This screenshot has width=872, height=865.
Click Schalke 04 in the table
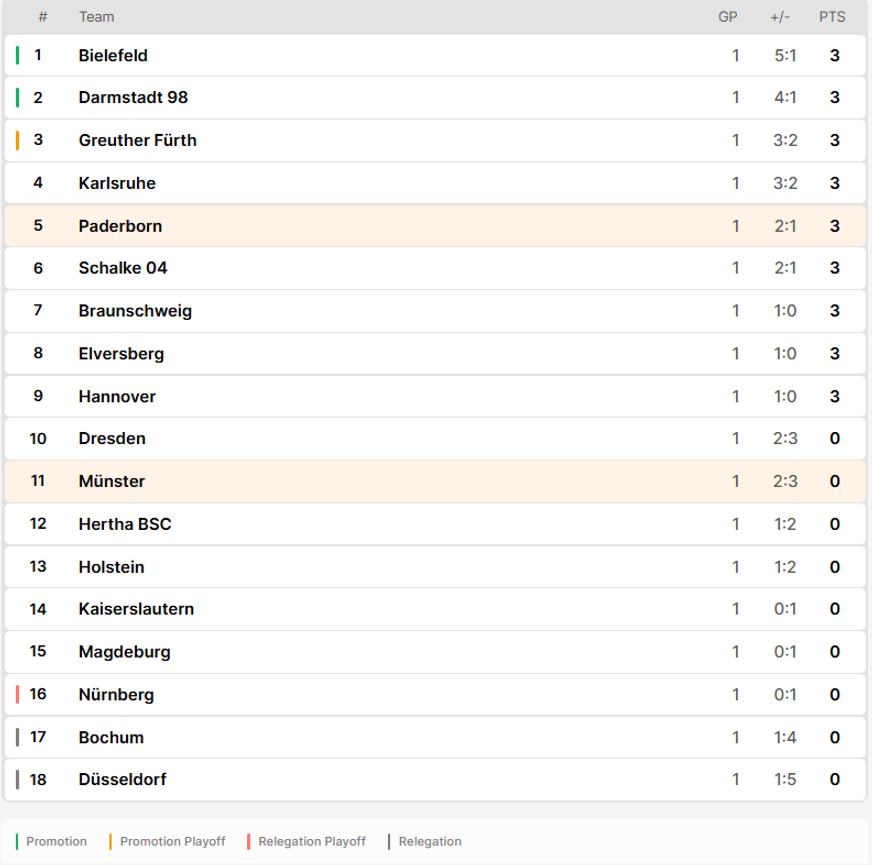(x=122, y=268)
